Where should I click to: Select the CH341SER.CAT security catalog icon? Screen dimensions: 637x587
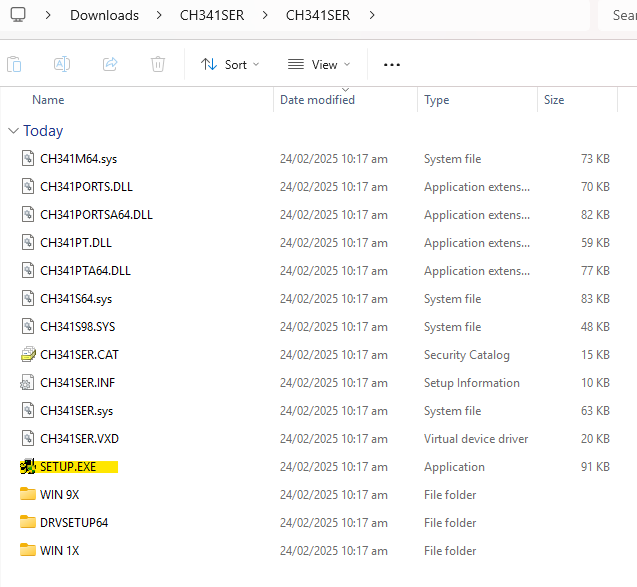(x=28, y=355)
